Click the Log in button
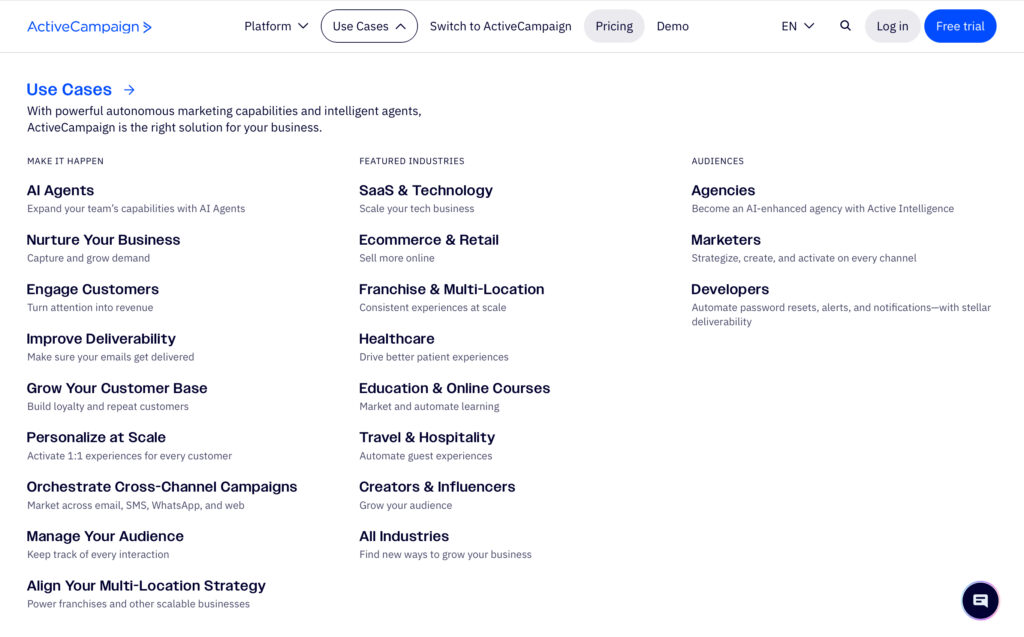This screenshot has width=1024, height=637. [x=892, y=26]
